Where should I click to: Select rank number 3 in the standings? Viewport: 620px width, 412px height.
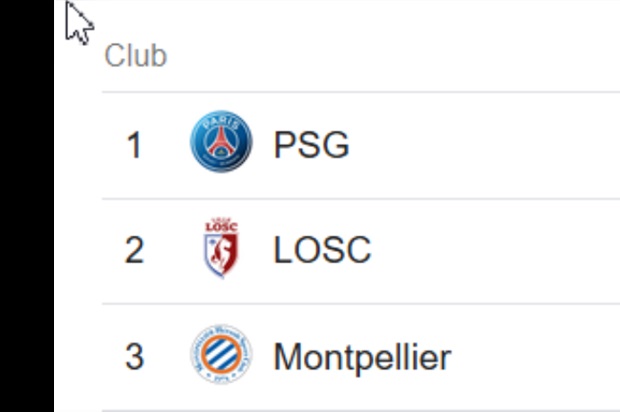click(134, 357)
